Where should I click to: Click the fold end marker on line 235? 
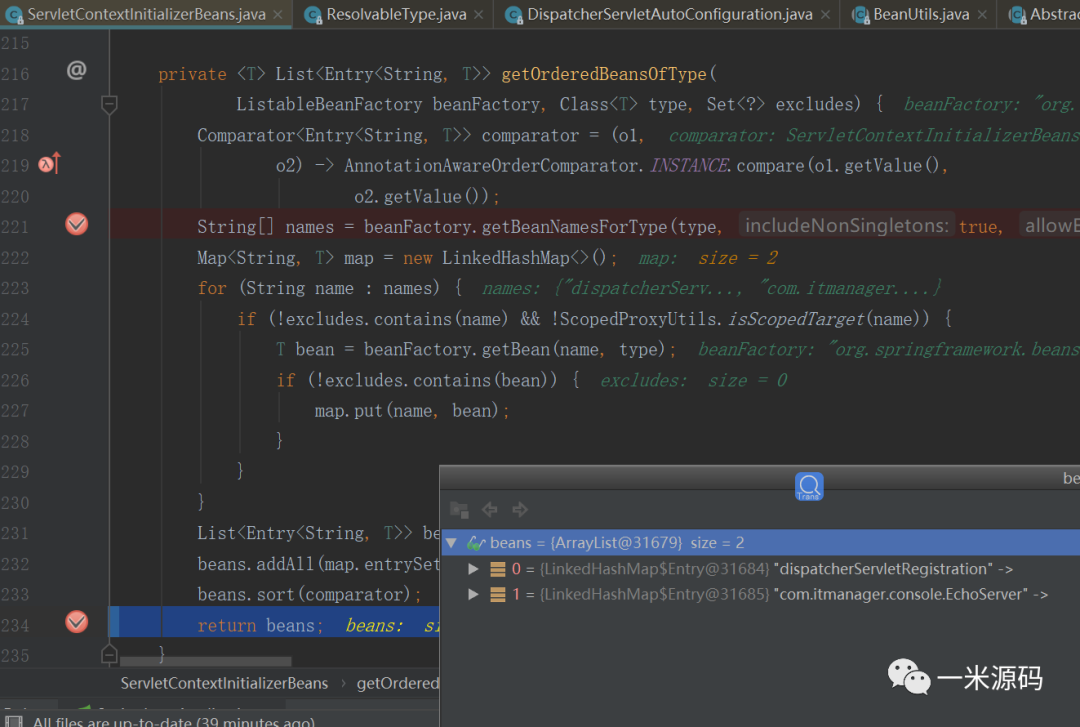pyautogui.click(x=109, y=654)
